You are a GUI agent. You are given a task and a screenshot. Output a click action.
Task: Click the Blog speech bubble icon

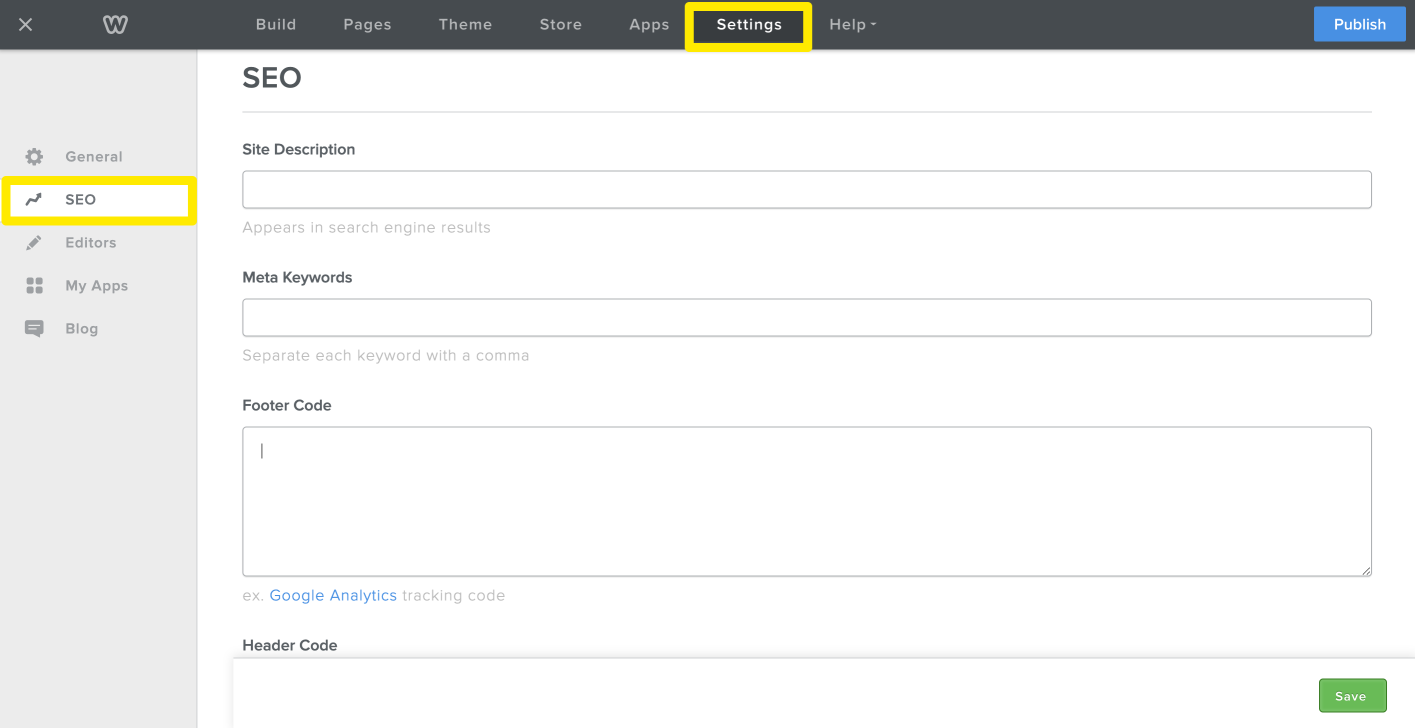click(x=34, y=329)
